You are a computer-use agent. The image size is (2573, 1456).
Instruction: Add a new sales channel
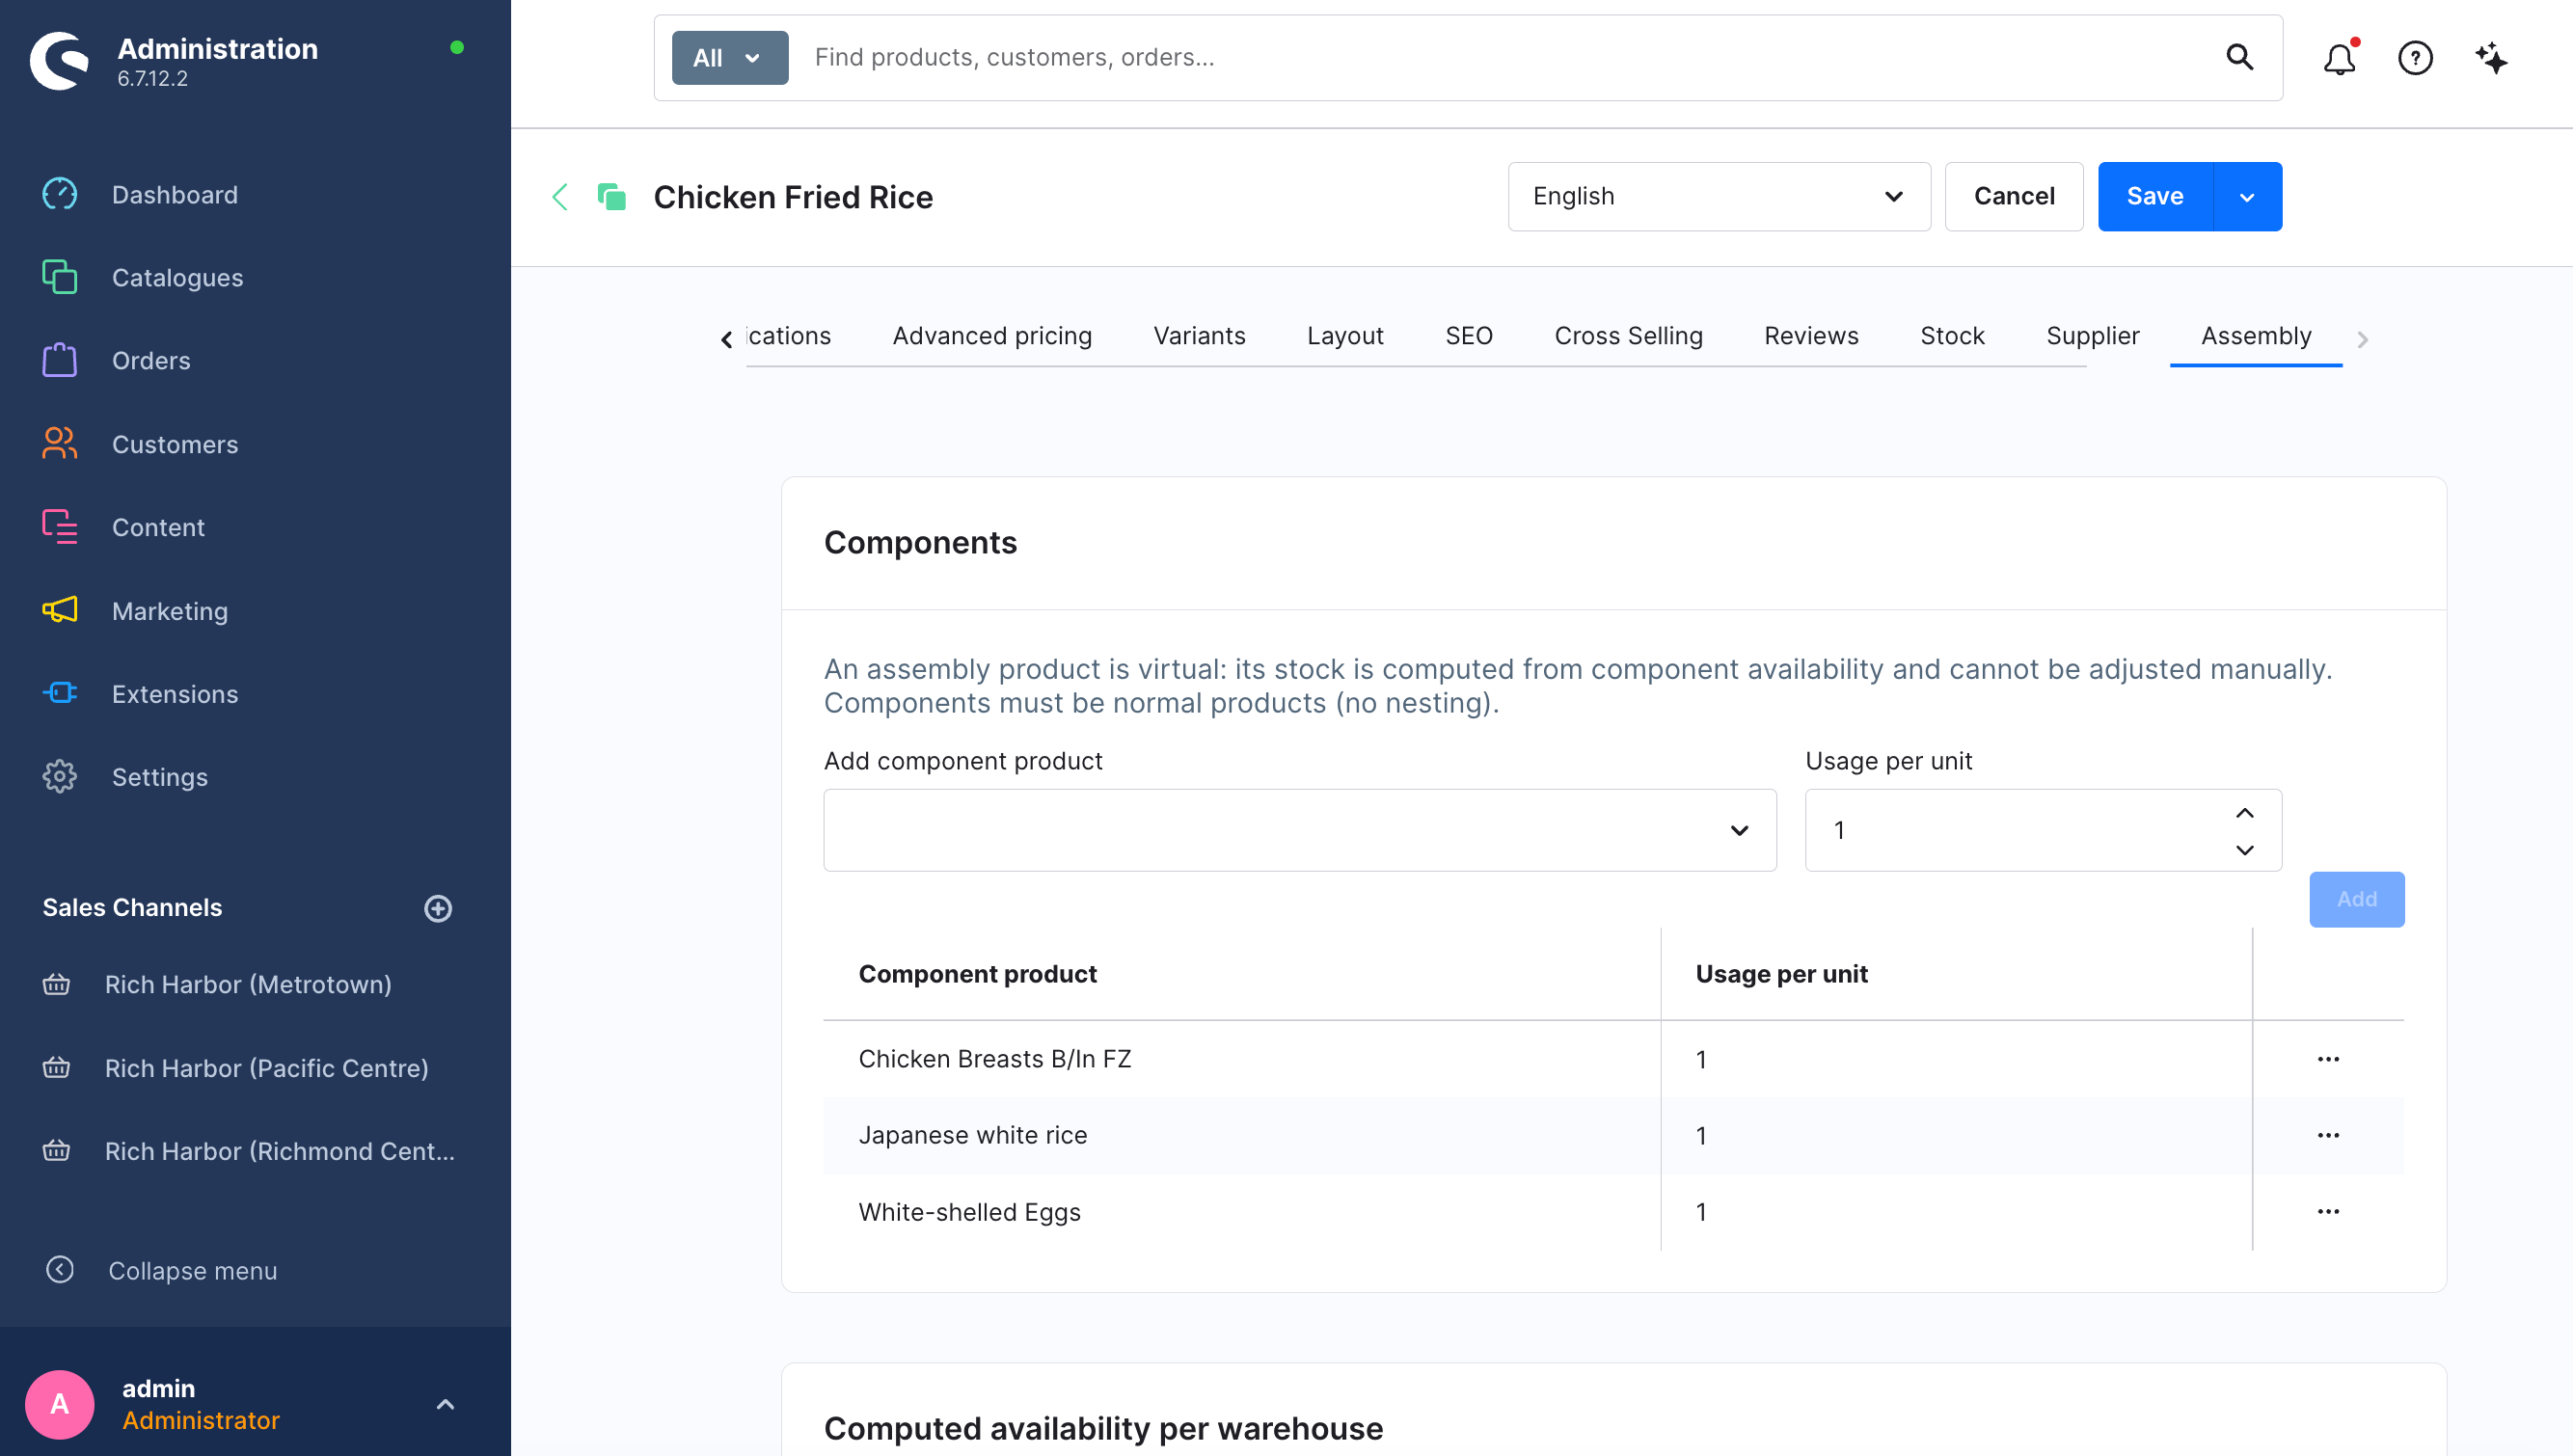pos(438,908)
